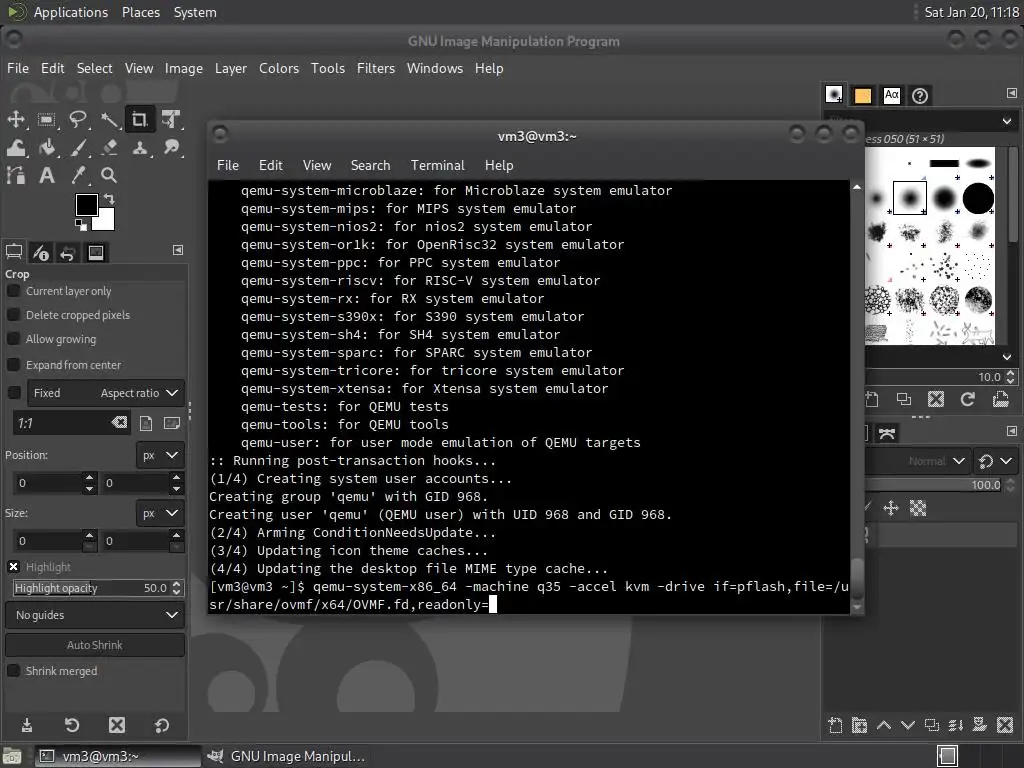Open the brush filter tag dropdown

[x=1006, y=121]
